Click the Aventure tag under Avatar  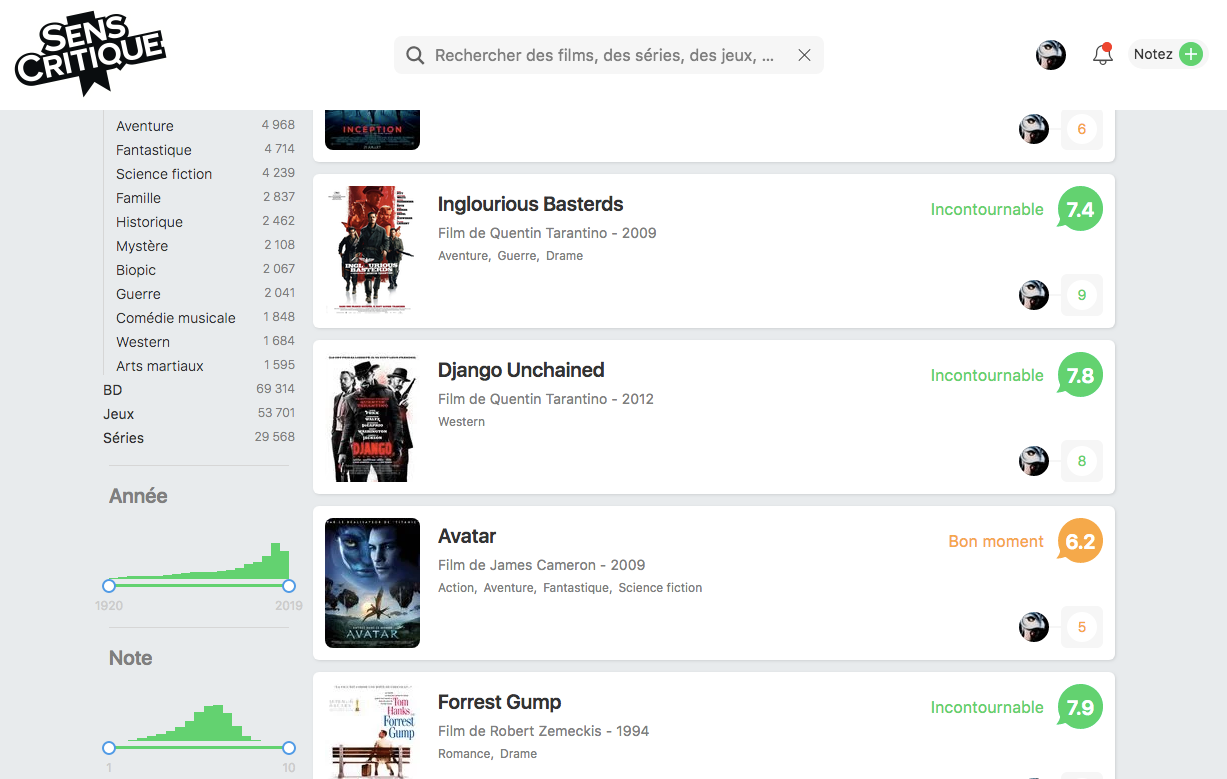point(508,588)
